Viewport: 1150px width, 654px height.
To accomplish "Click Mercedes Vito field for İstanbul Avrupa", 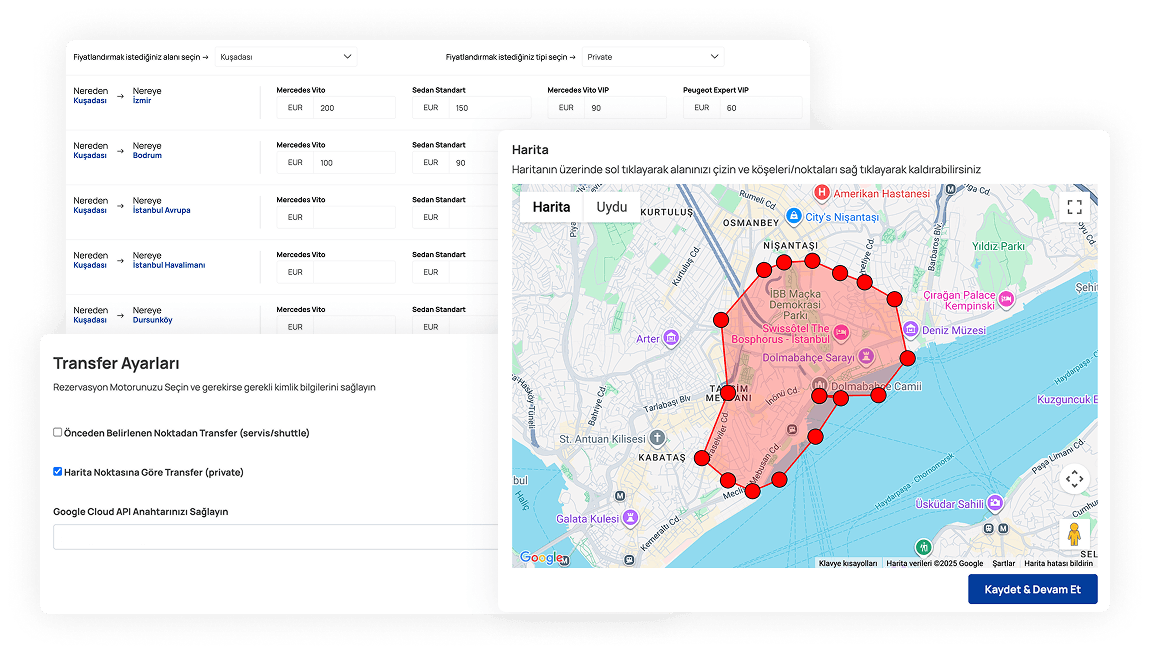I will click(354, 217).
